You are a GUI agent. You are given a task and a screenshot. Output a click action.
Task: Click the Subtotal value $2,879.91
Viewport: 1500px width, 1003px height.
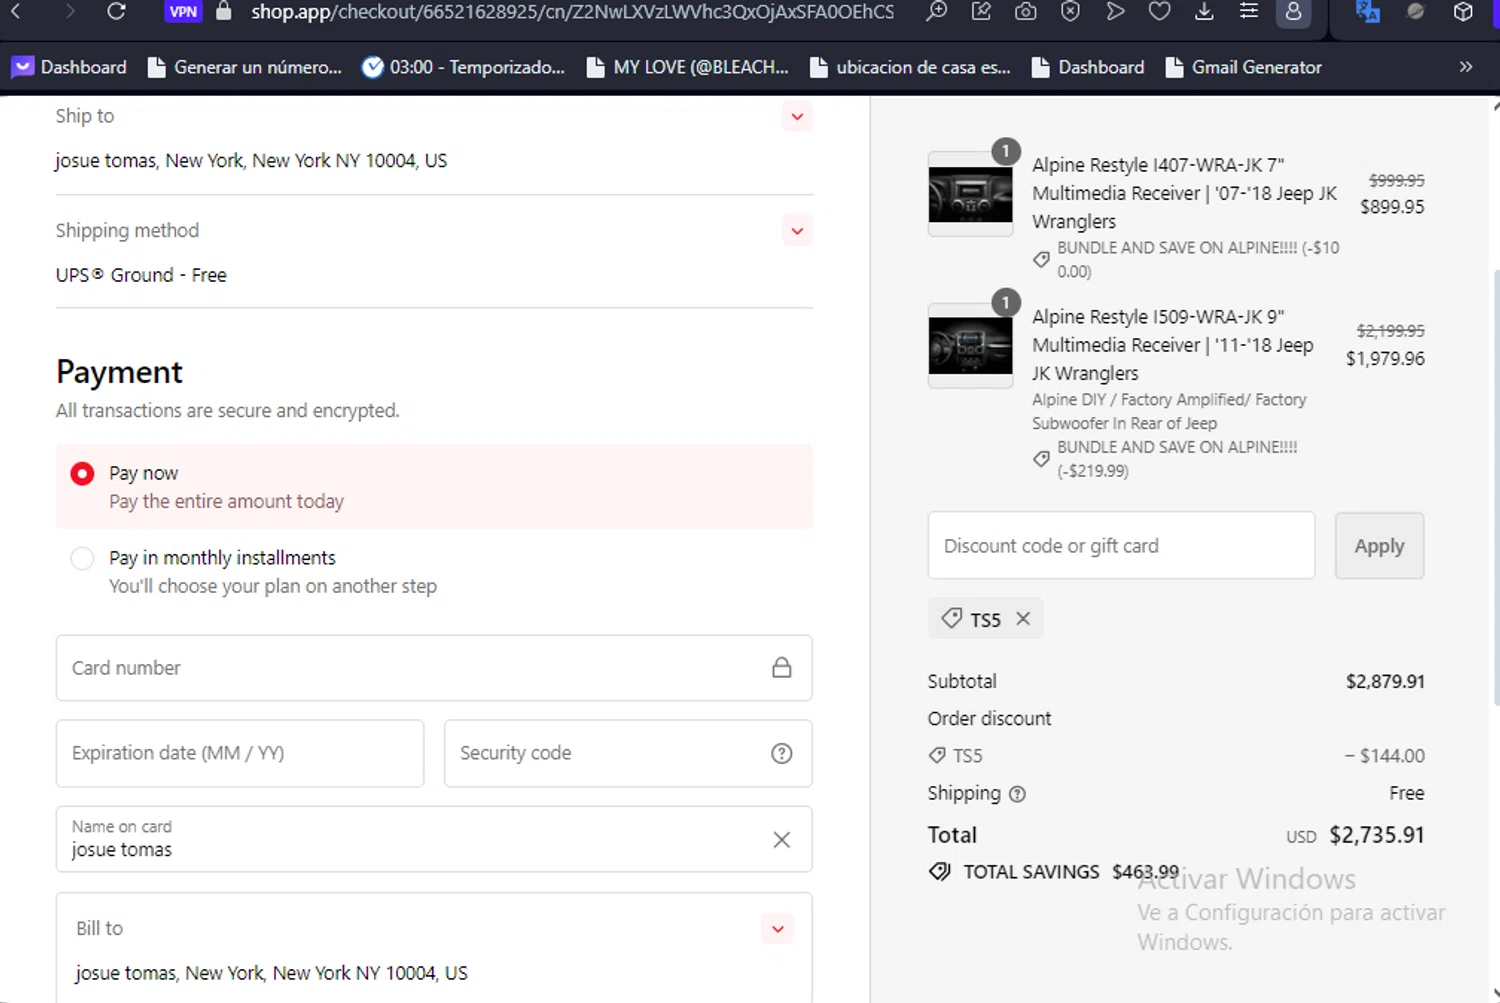(1385, 681)
